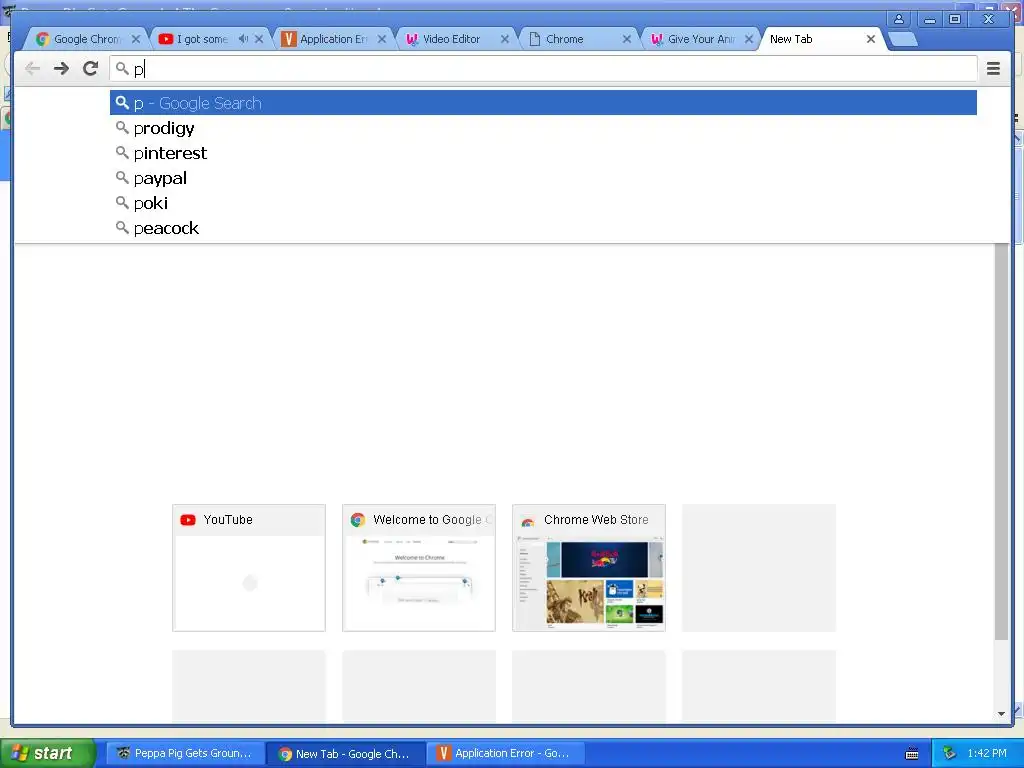Click the page vertical scrollbar
This screenshot has height=768, width=1024.
point(1001,441)
